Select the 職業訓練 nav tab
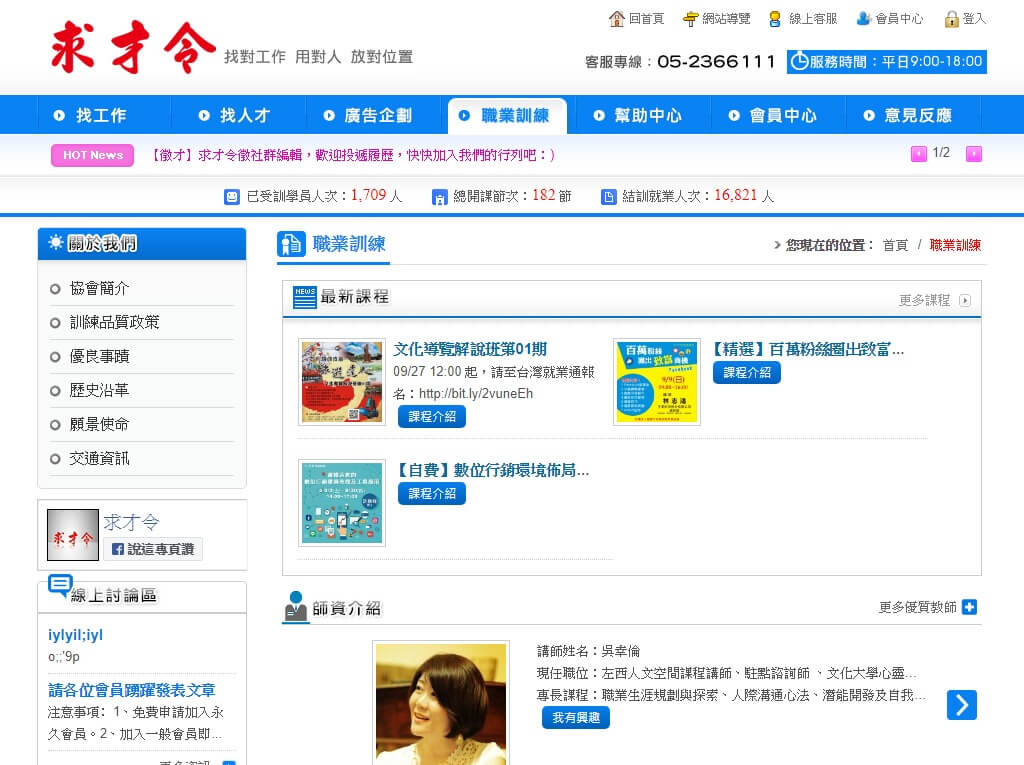Image resolution: width=1024 pixels, height=765 pixels. coord(507,115)
